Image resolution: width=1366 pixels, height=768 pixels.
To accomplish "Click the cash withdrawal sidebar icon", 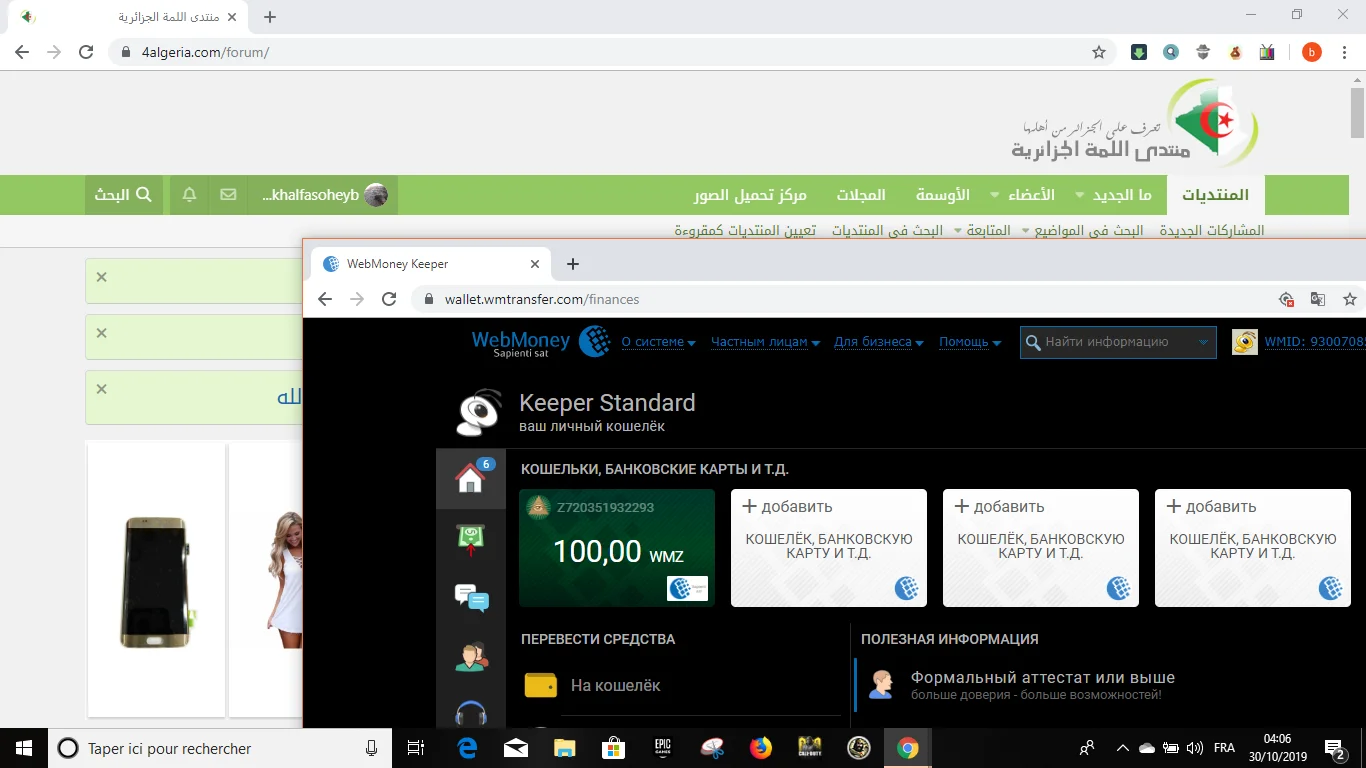I will tap(470, 539).
